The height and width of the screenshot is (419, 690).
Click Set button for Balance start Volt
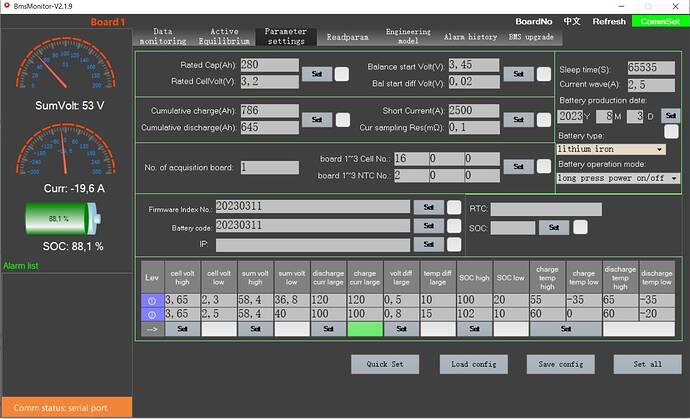518,74
